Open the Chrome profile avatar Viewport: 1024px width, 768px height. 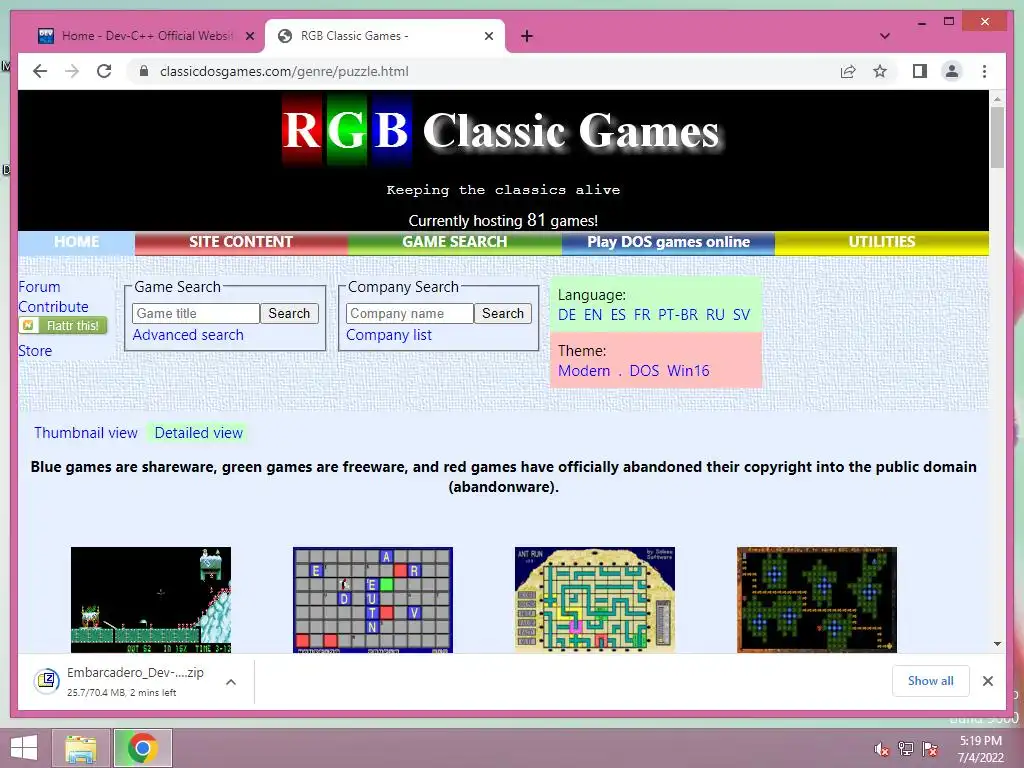[952, 71]
